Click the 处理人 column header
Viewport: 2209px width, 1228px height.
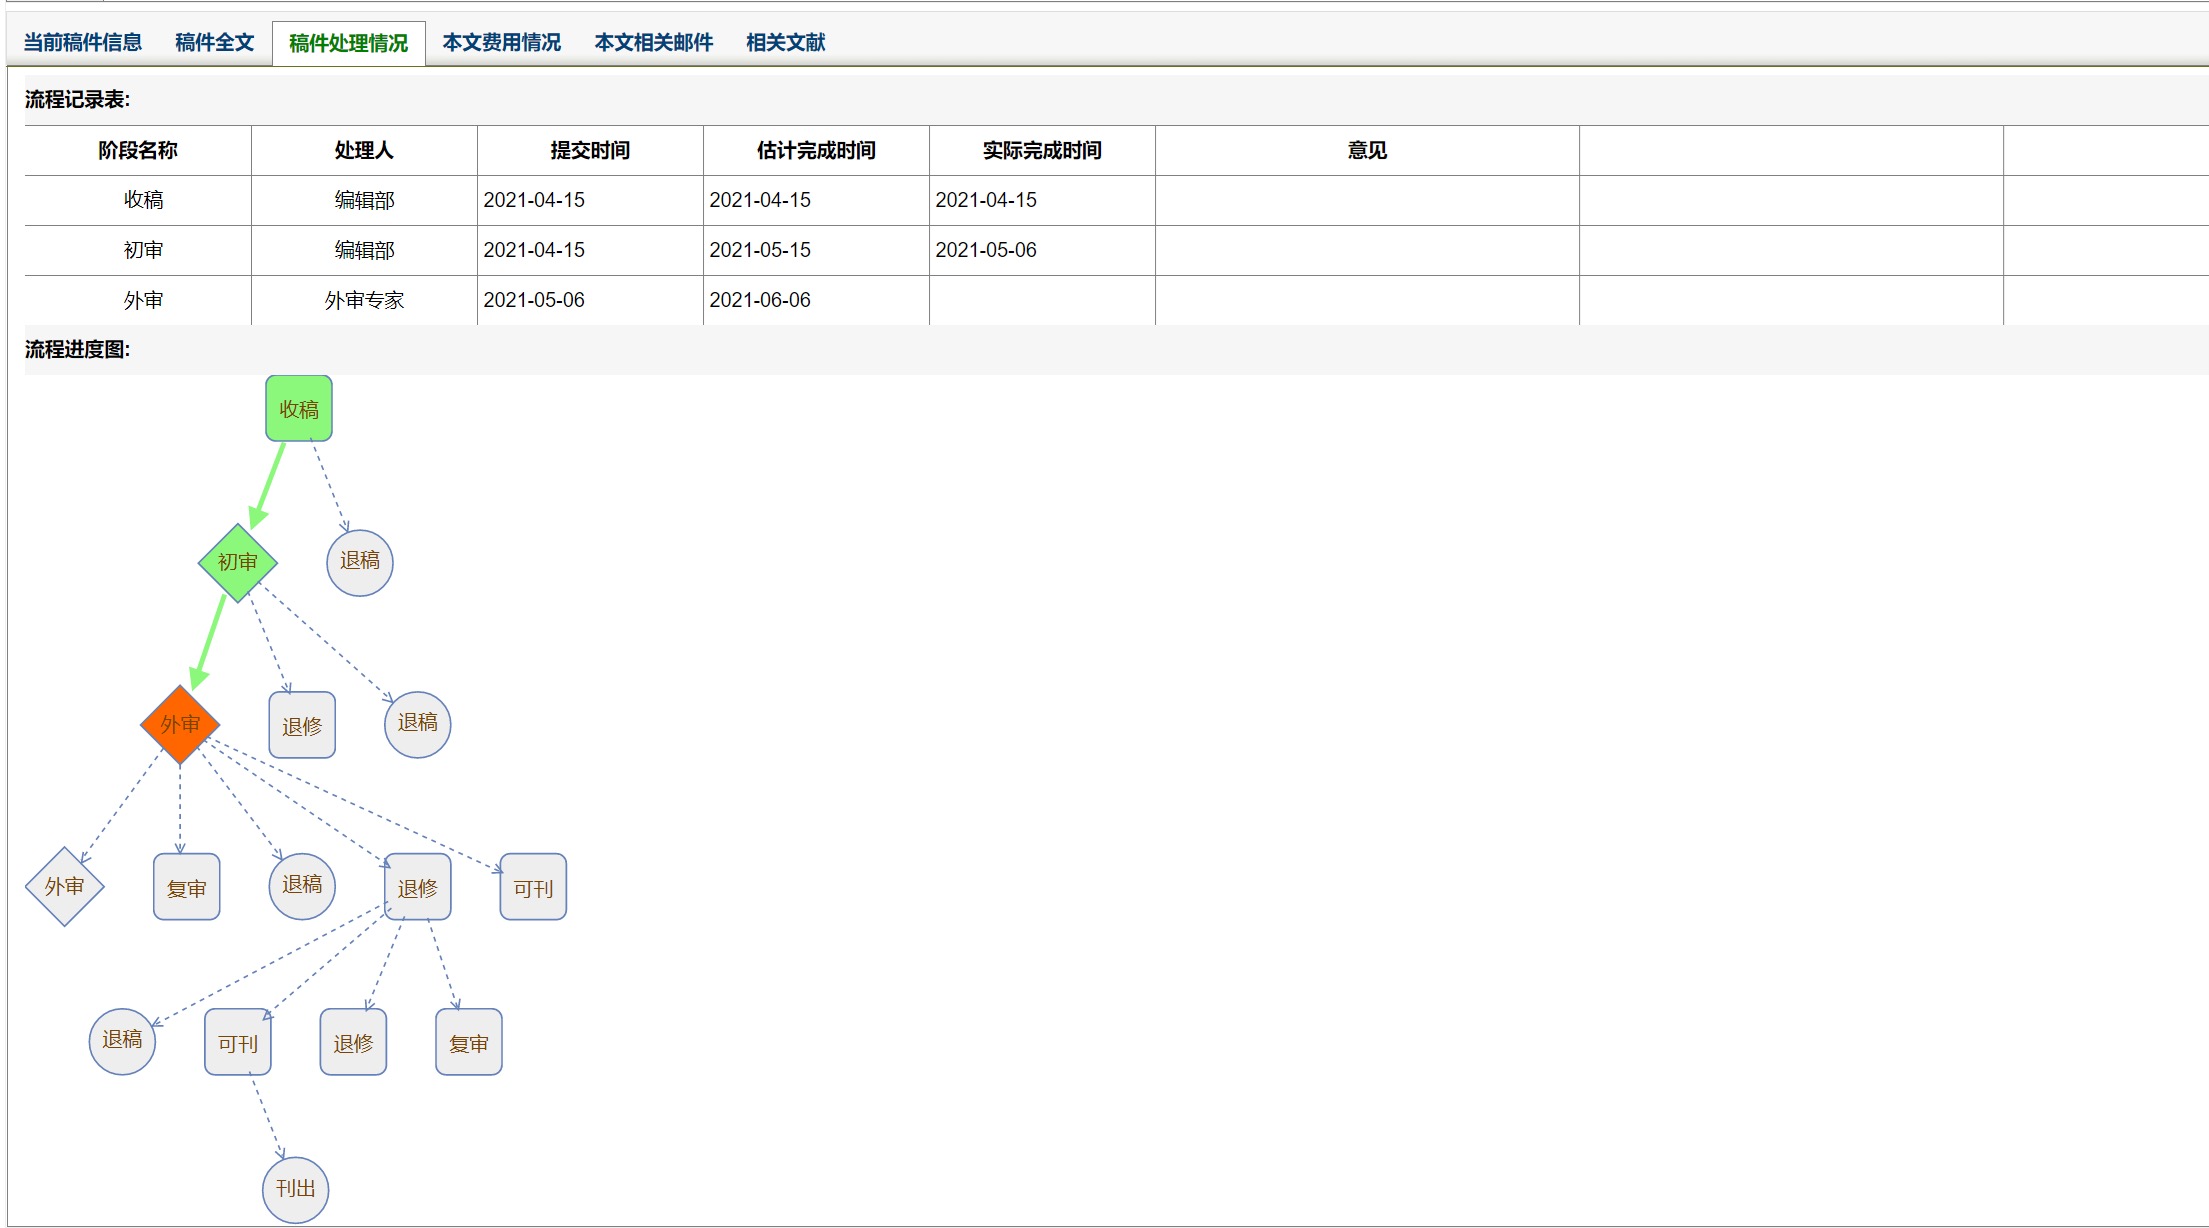(x=364, y=150)
